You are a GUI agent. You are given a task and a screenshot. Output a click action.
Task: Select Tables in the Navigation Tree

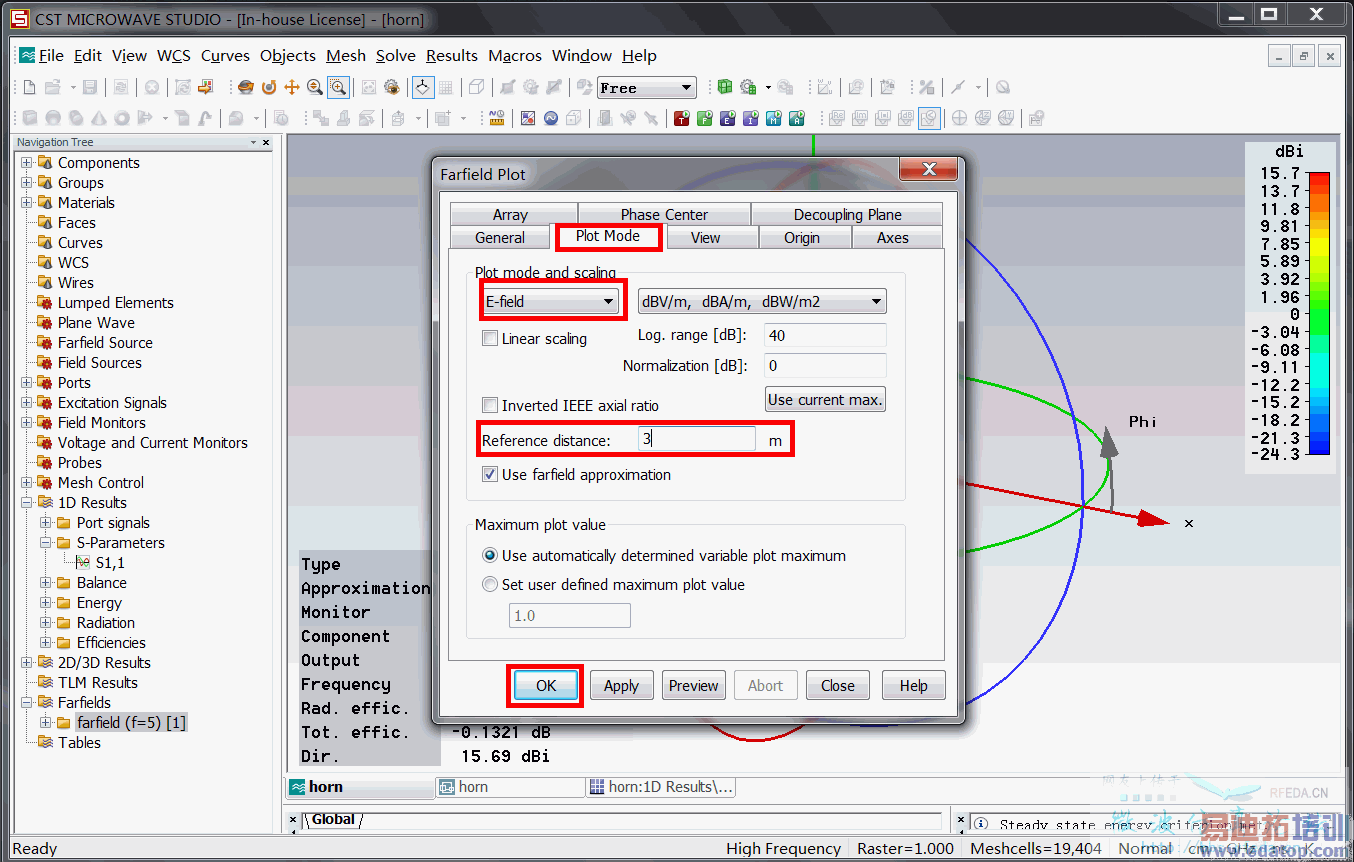[x=79, y=743]
